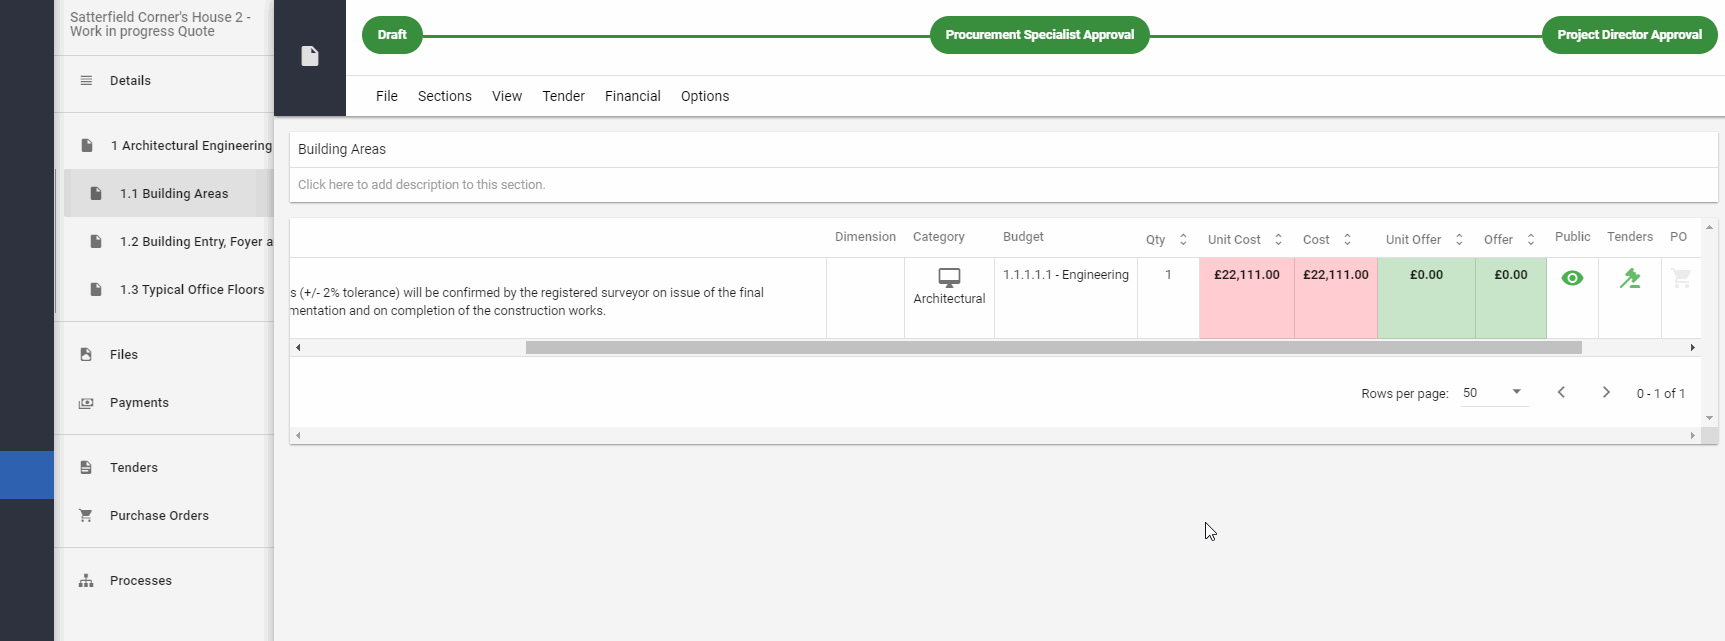Click the section description placeholder field
Screen dimensions: 1725x641
[421, 185]
